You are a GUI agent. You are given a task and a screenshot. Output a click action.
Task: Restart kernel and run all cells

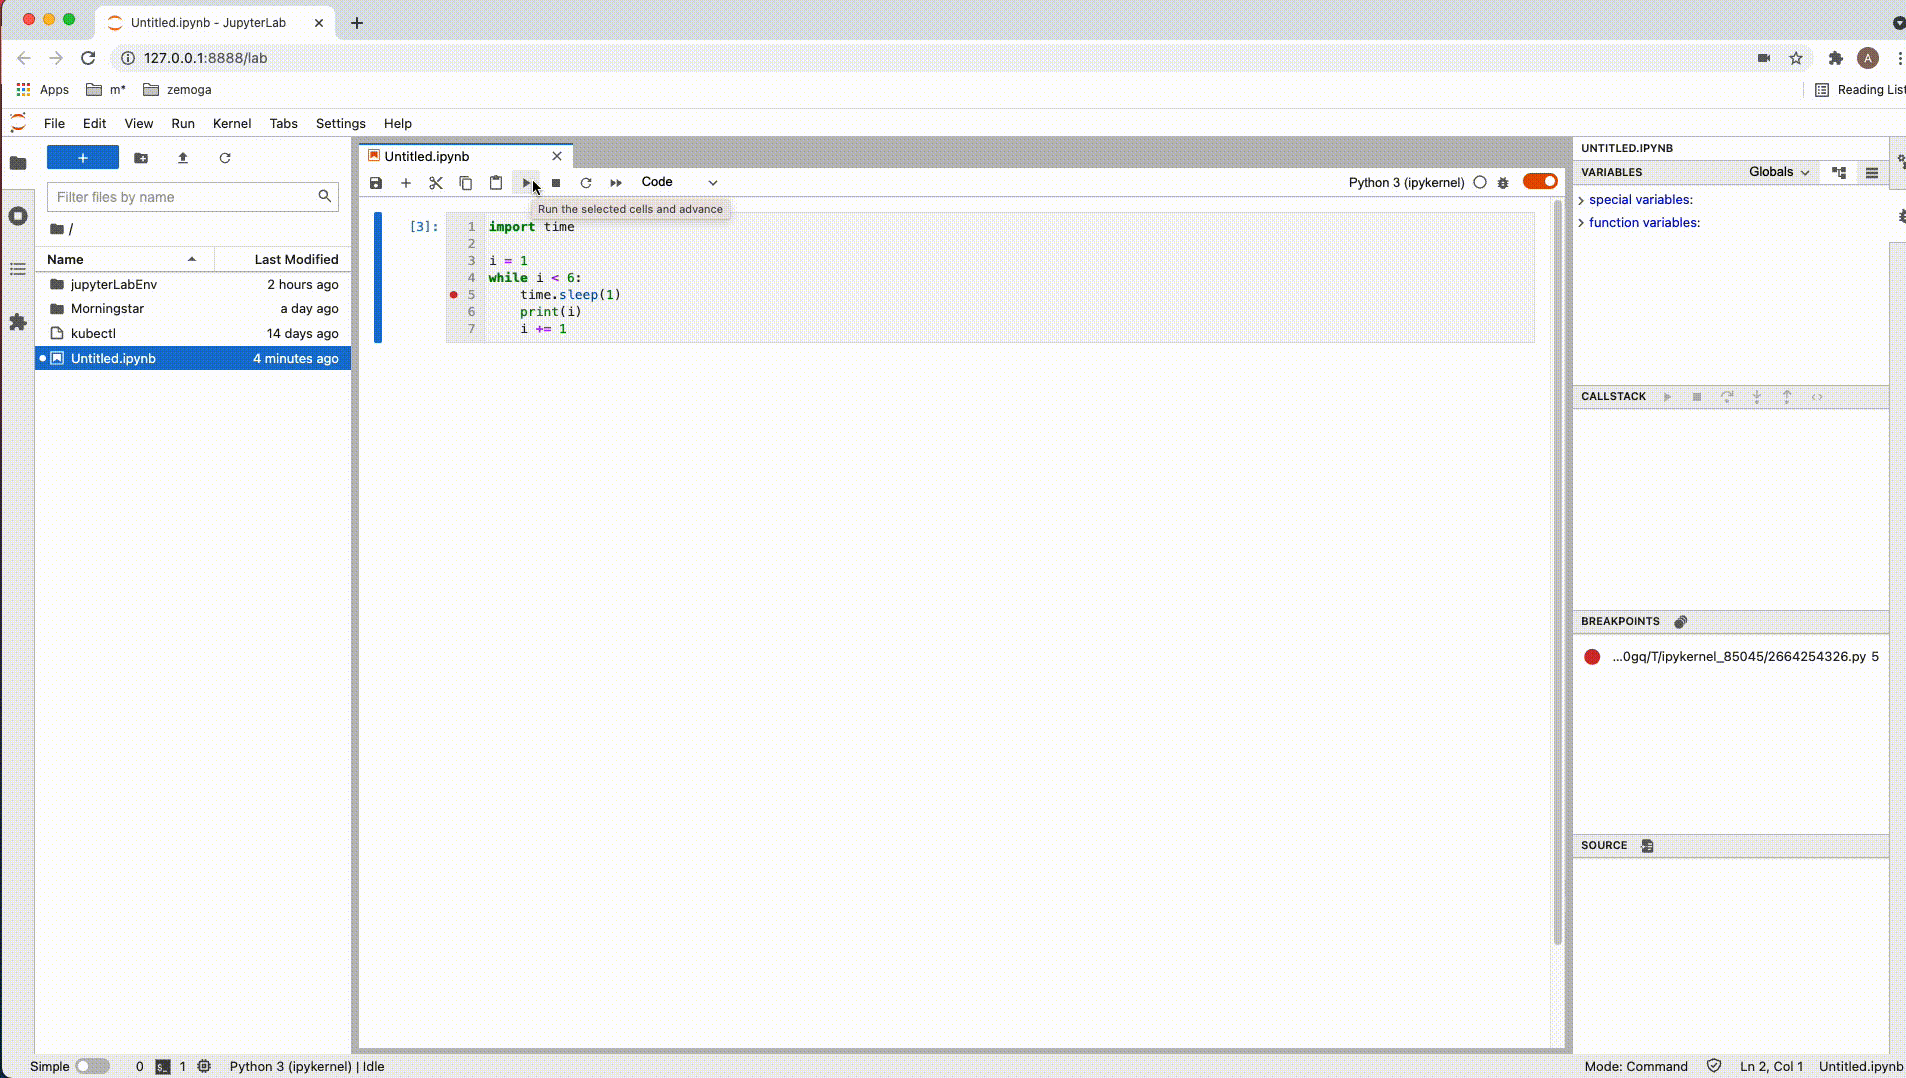pyautogui.click(x=616, y=183)
